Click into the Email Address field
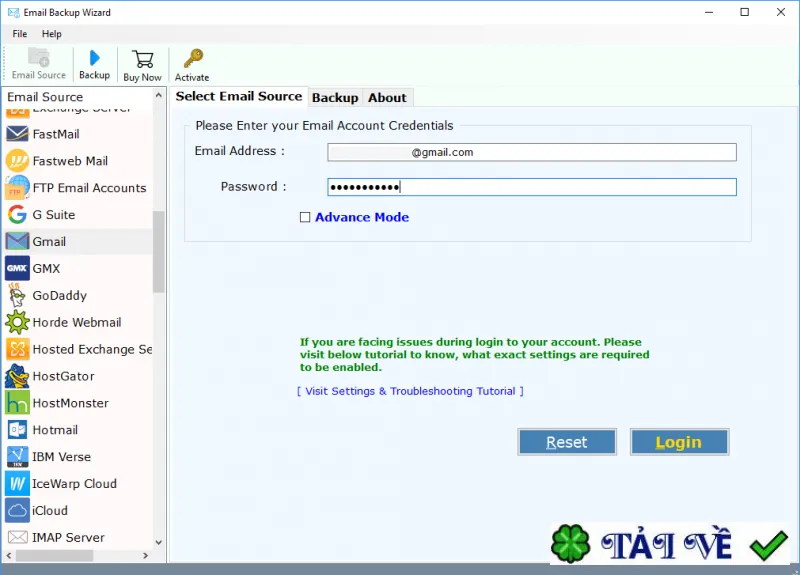Viewport: 800px width, 575px height. (x=532, y=152)
